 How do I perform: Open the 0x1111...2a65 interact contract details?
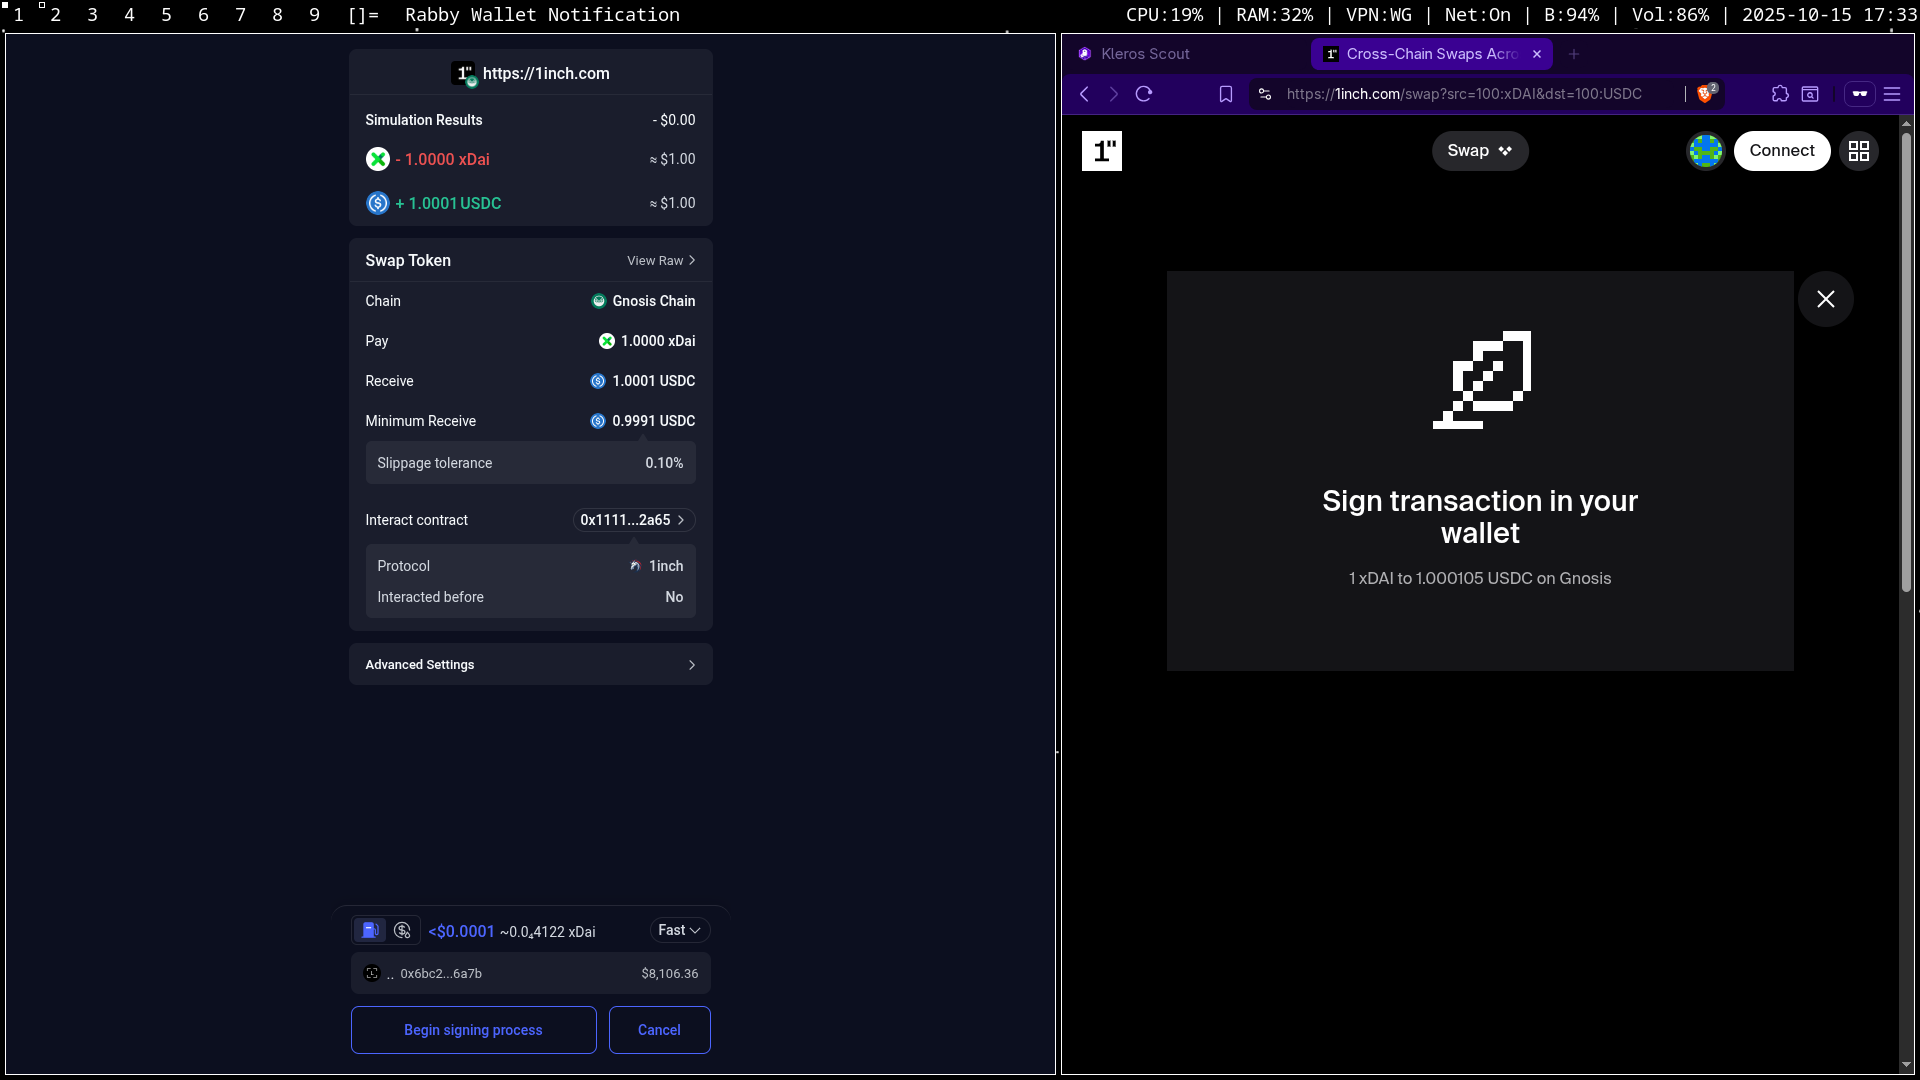(x=633, y=520)
